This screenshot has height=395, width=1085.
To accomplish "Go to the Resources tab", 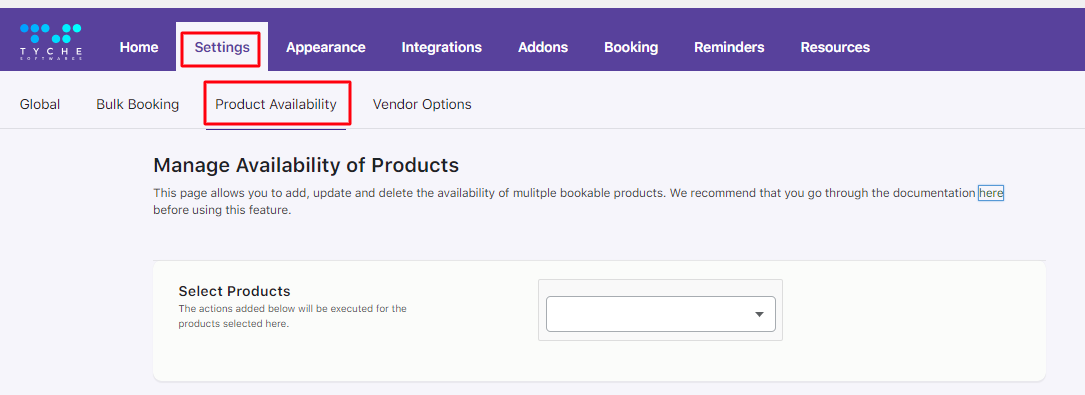I will point(835,48).
